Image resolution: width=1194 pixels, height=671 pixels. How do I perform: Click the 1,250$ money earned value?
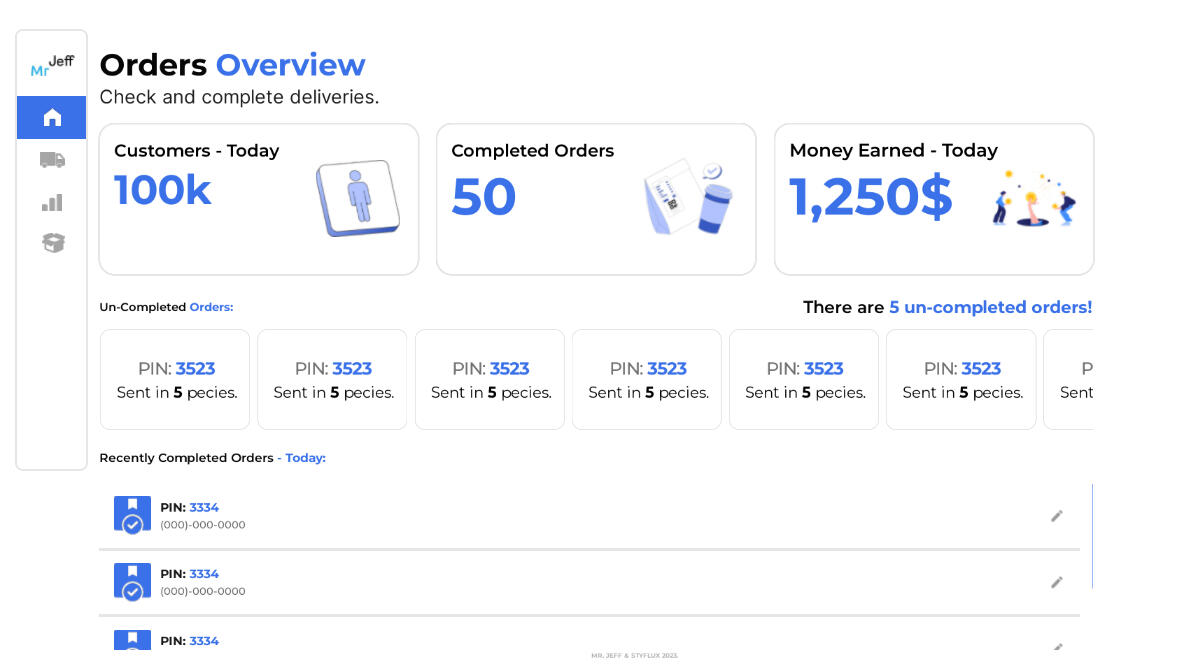pyautogui.click(x=870, y=197)
